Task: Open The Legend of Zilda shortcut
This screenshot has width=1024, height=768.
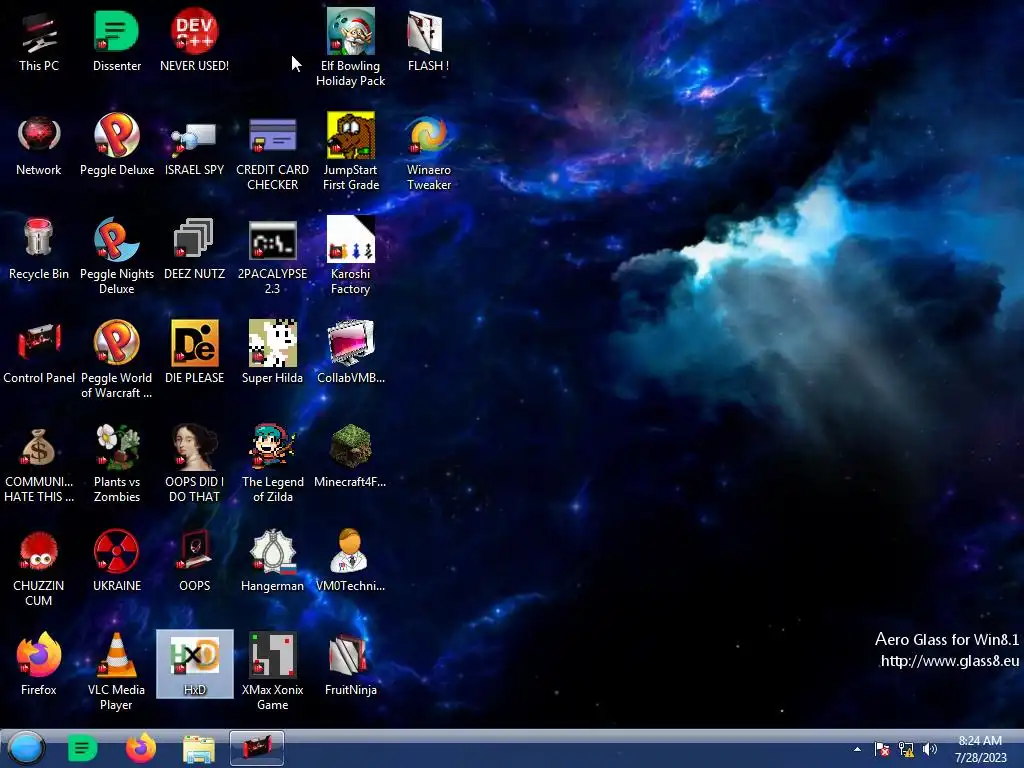Action: coord(272,464)
